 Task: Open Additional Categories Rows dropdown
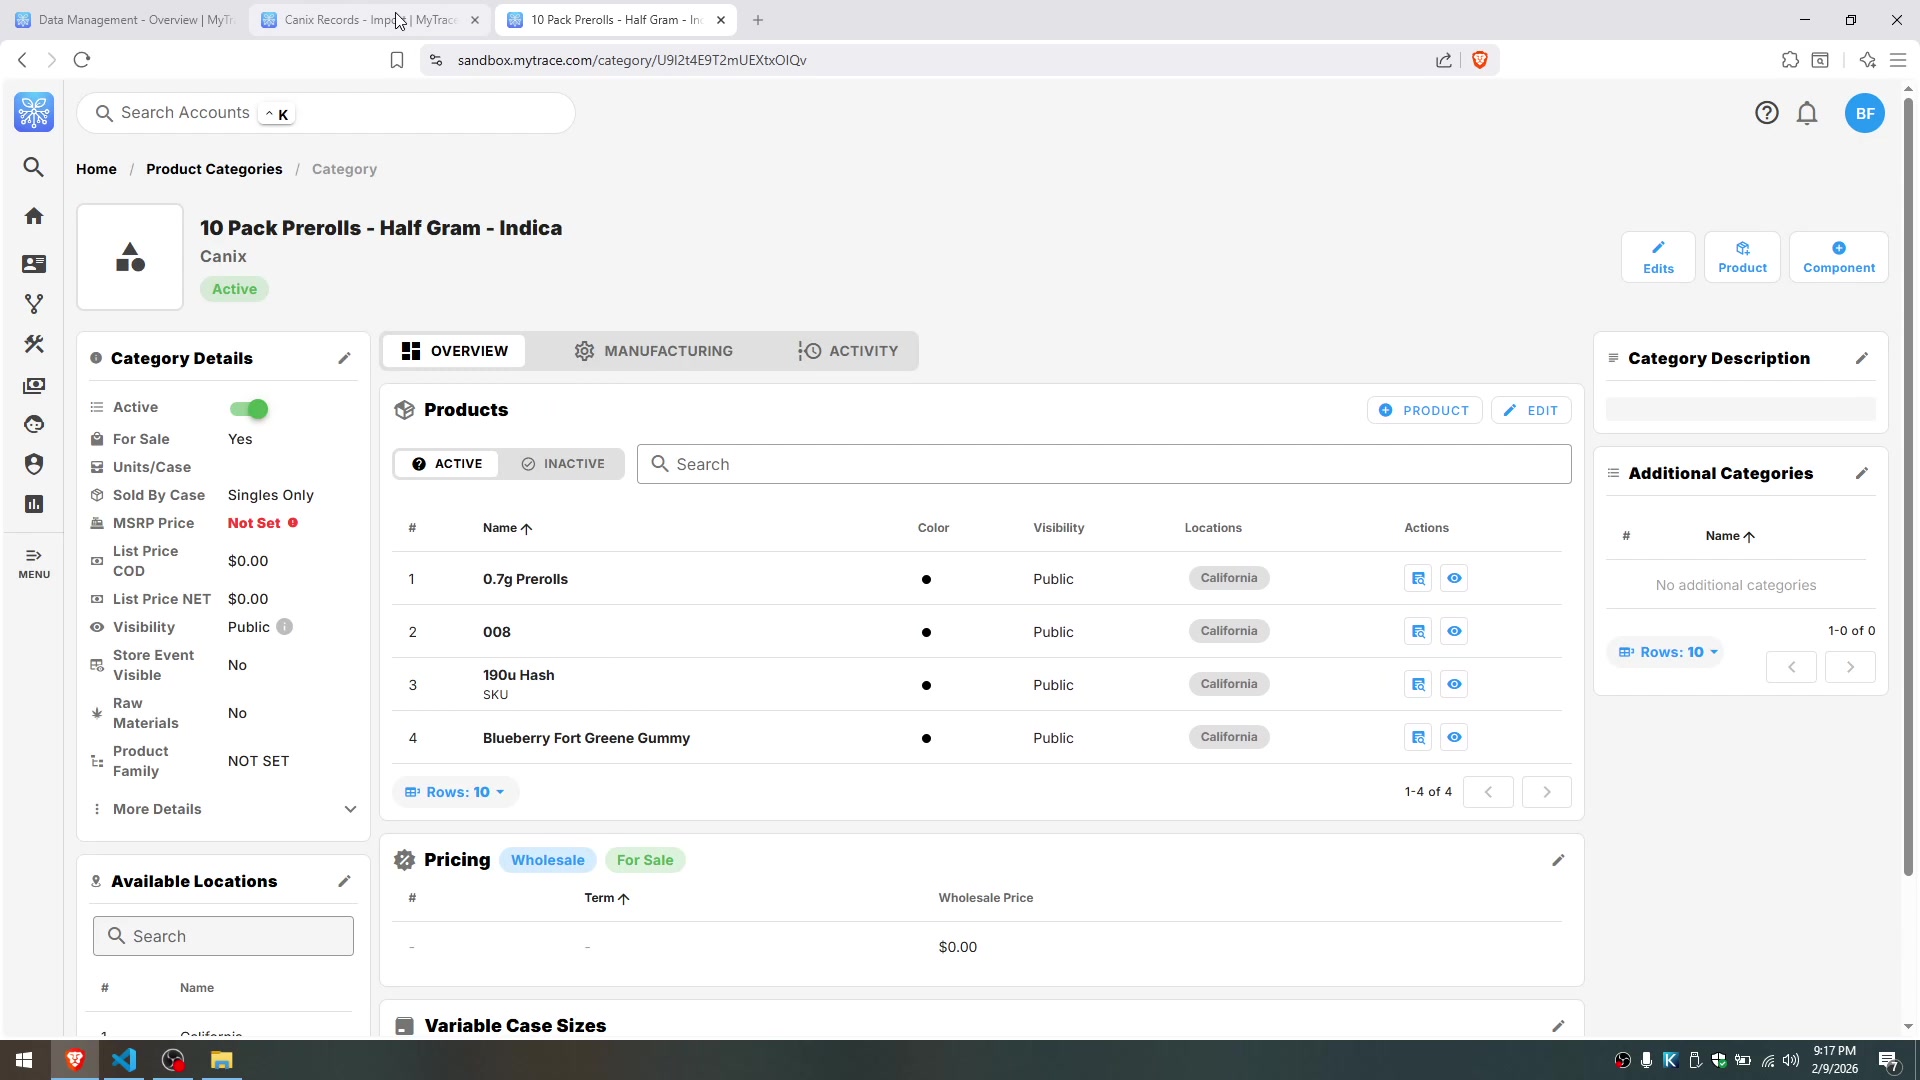1668,652
